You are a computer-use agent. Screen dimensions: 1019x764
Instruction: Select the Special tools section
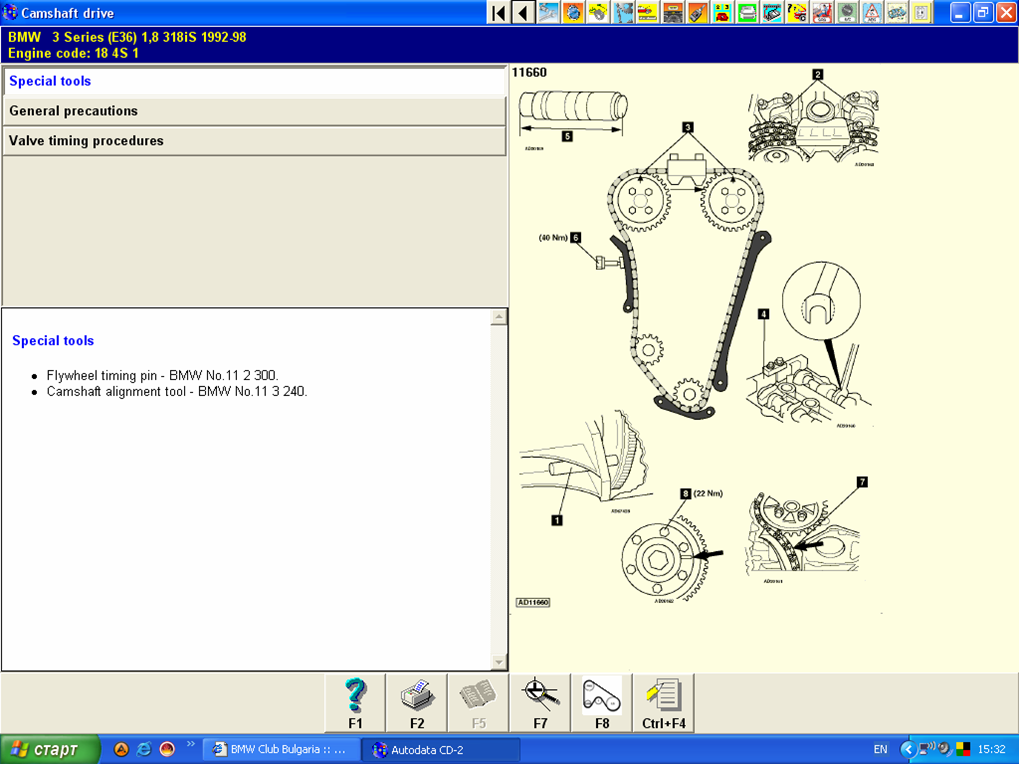point(254,81)
